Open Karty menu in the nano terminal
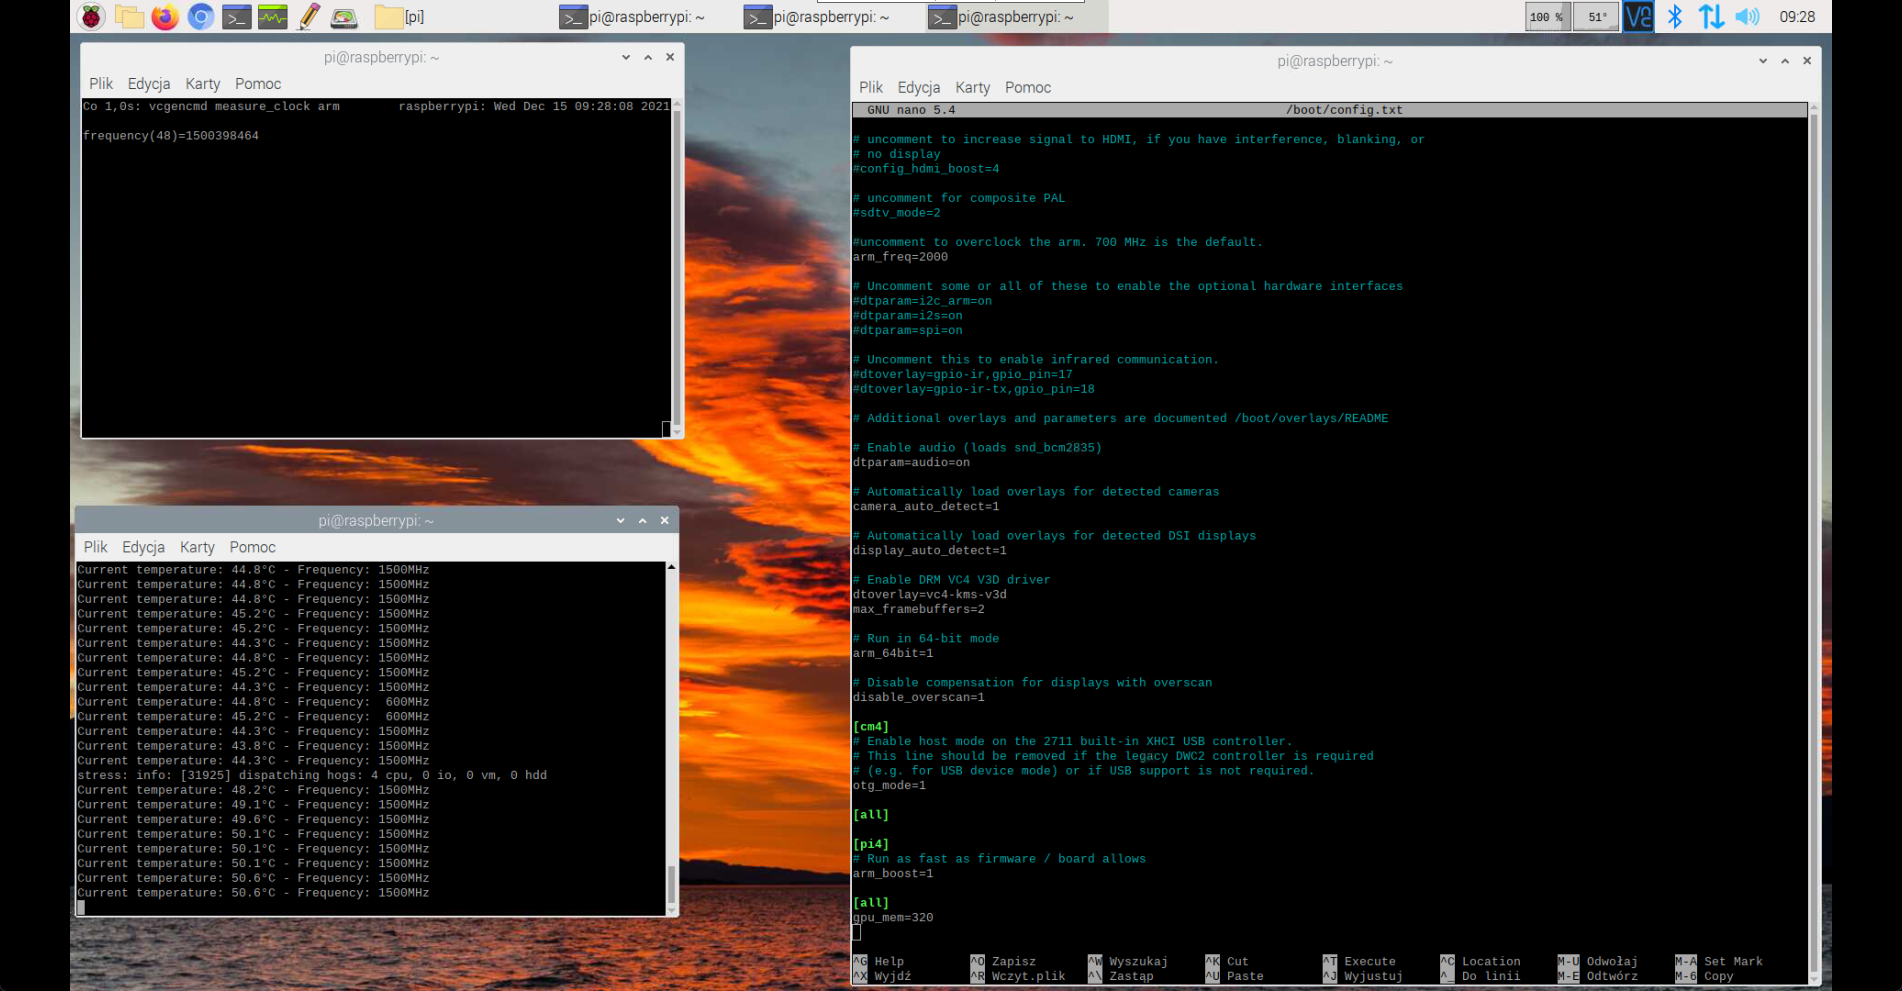The image size is (1902, 991). (x=973, y=88)
